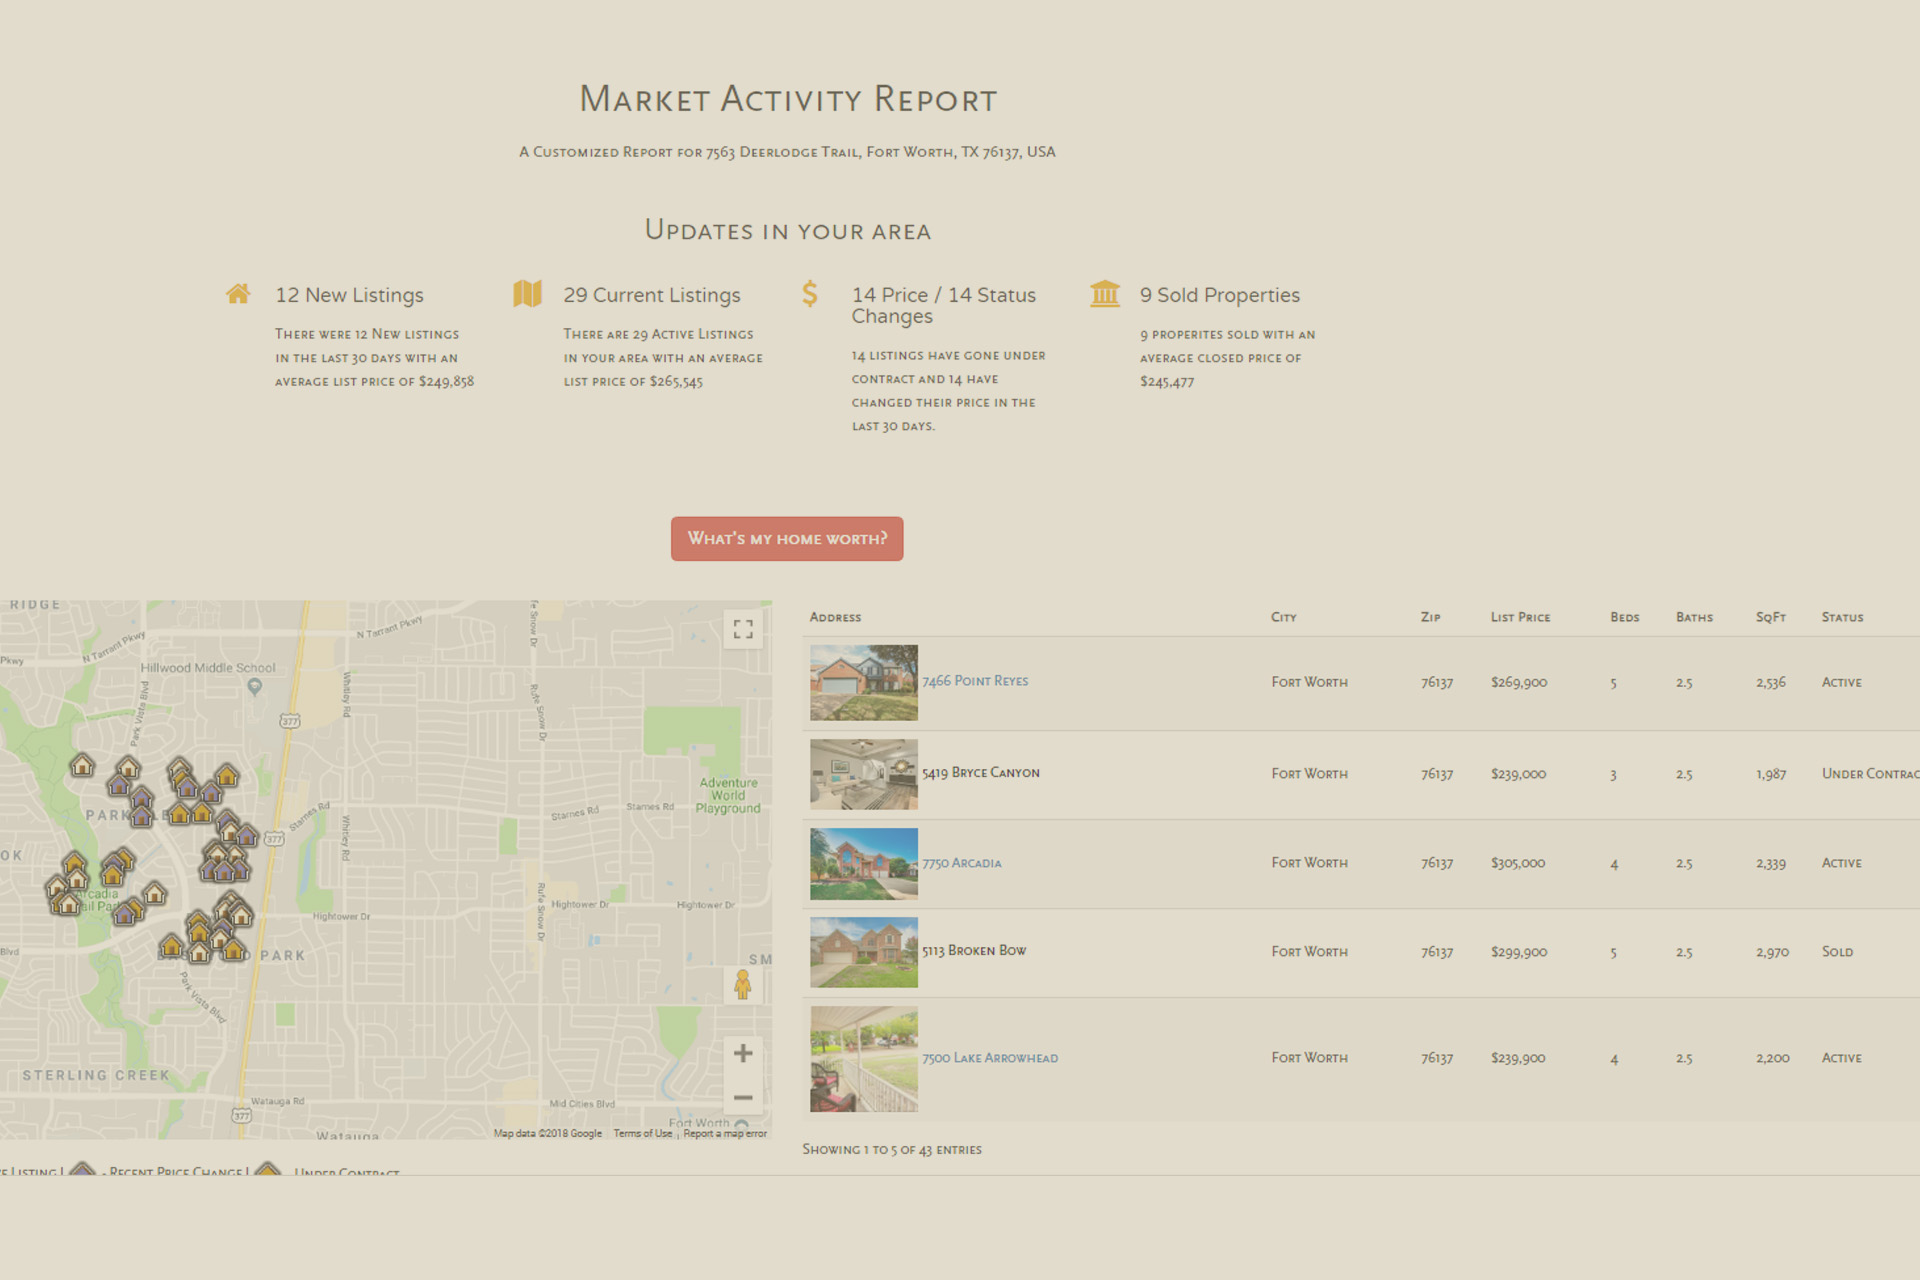Click the dollar sign icon for Price Changes
This screenshot has height=1280, width=1920.
click(810, 294)
